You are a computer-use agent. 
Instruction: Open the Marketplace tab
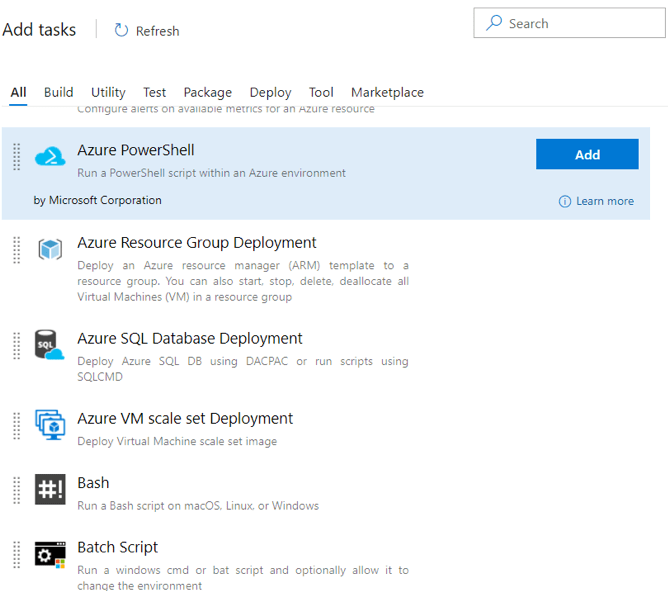click(387, 92)
